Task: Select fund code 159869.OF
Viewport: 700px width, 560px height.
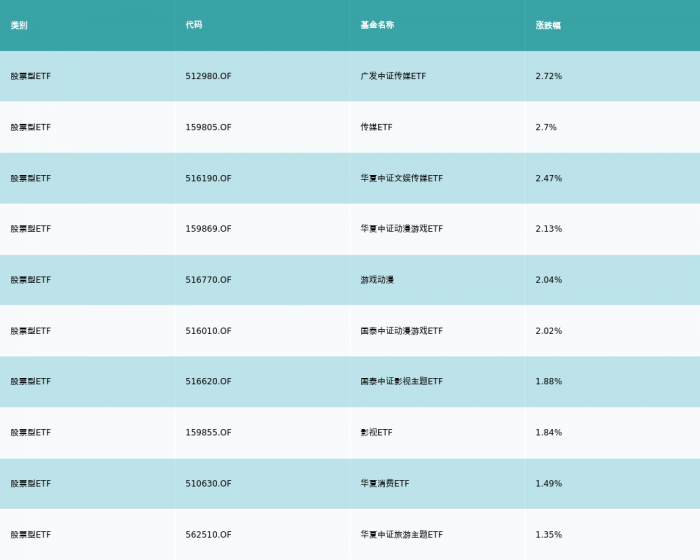Action: (208, 229)
